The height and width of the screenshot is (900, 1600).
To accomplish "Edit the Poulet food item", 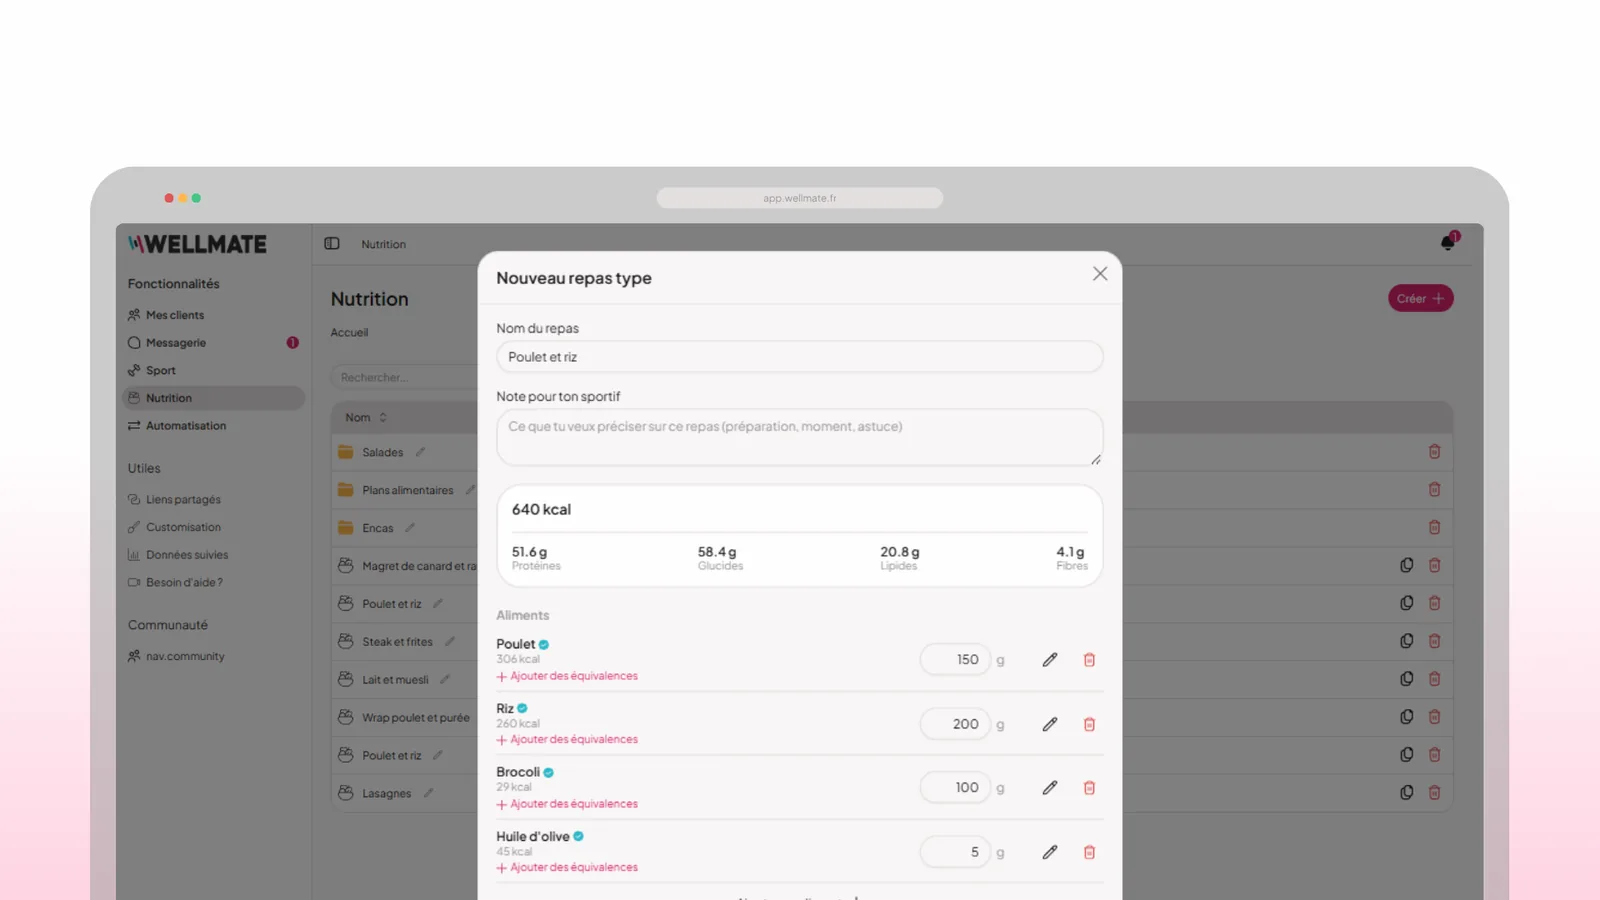I will (1050, 660).
